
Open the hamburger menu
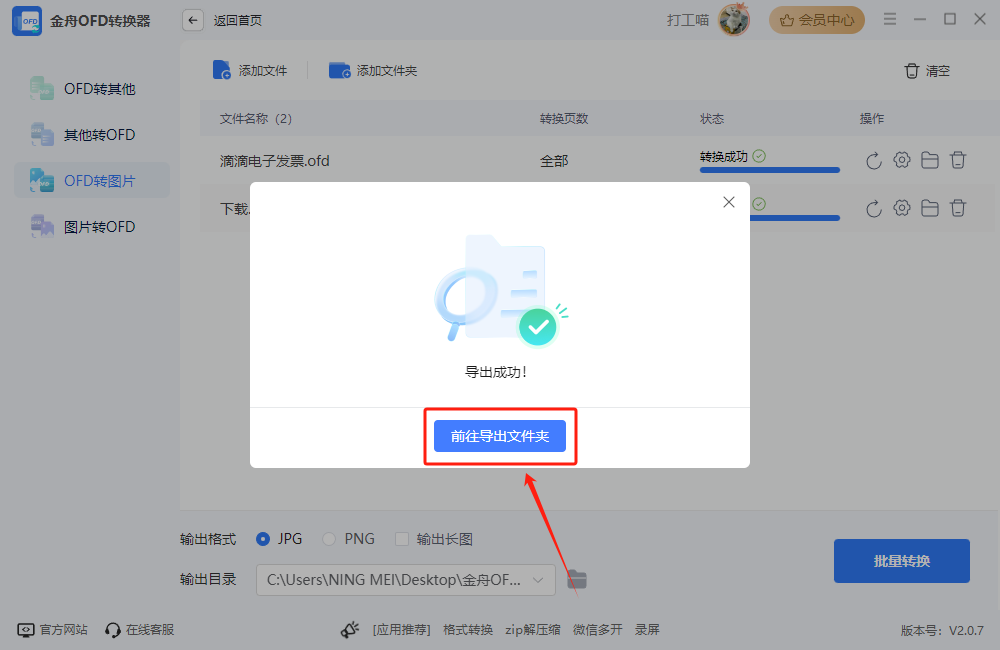(x=890, y=18)
